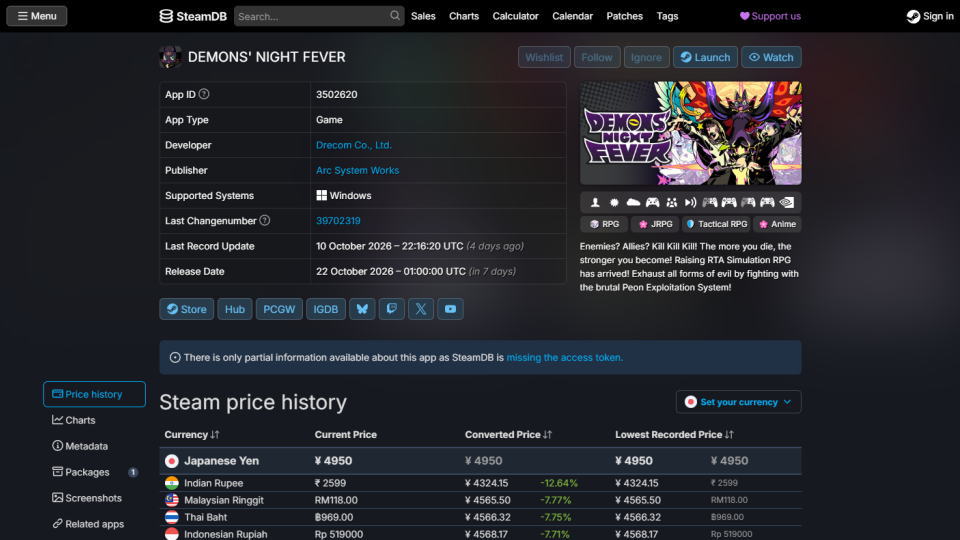
Task: Sort the table by Currency column
Action: [192, 435]
